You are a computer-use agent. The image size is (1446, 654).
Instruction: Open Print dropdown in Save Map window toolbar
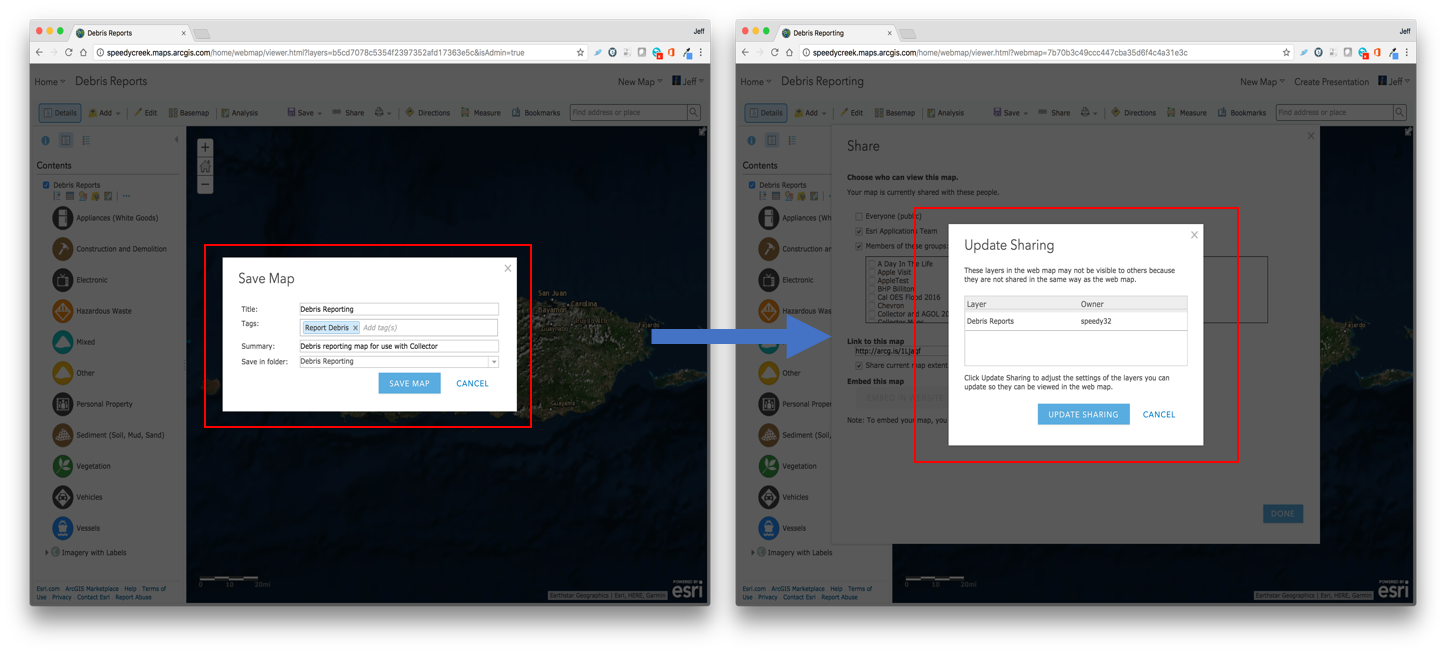[x=384, y=113]
